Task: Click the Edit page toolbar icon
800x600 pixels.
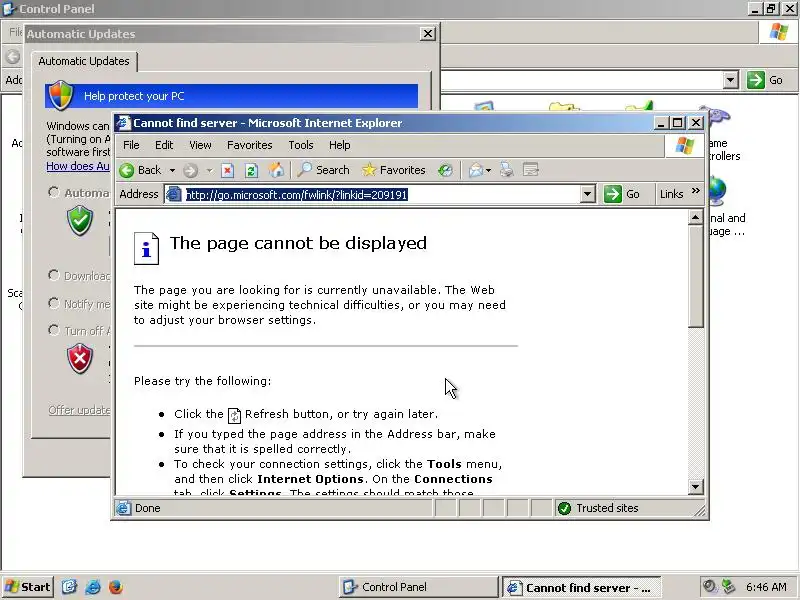Action: click(x=531, y=170)
